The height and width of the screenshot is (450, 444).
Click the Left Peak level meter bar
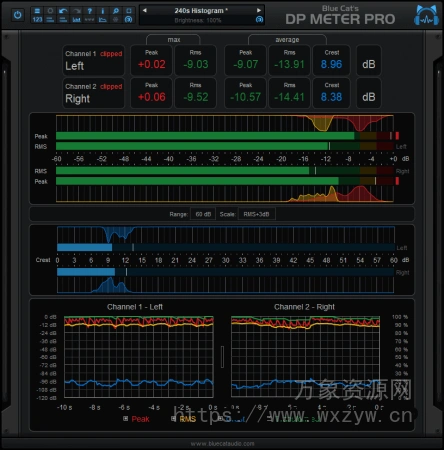pyautogui.click(x=225, y=136)
